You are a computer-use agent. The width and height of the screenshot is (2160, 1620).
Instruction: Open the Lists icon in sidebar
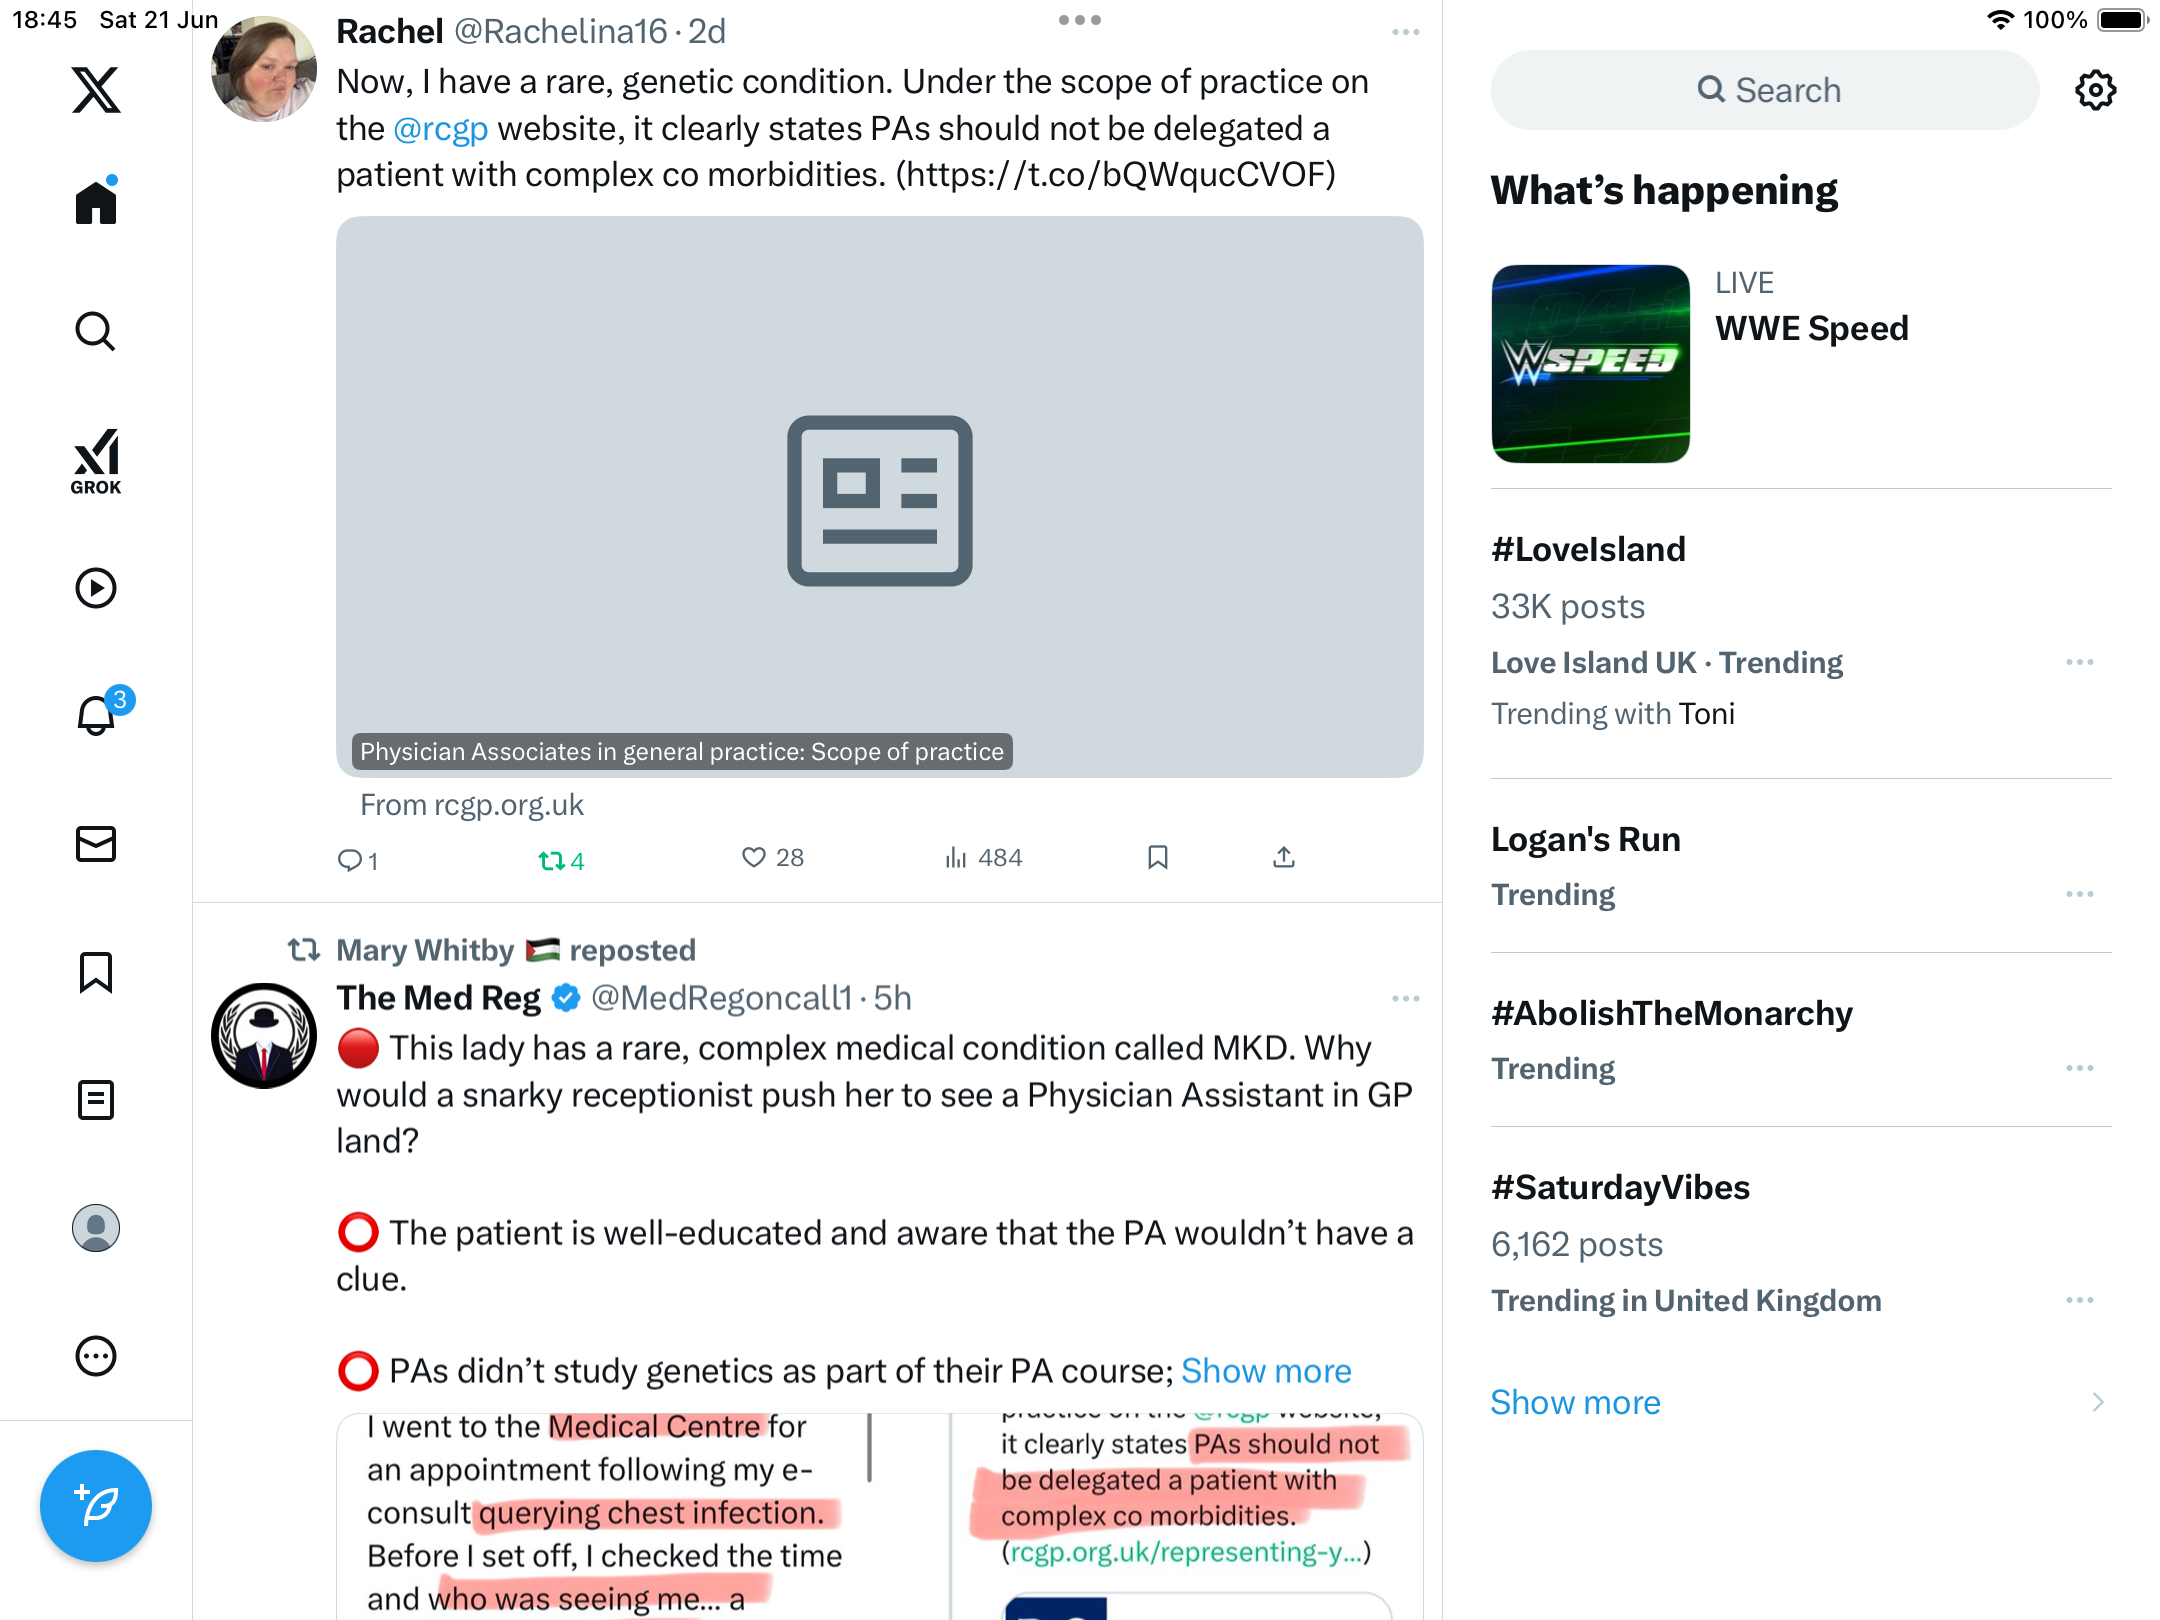pos(96,1100)
